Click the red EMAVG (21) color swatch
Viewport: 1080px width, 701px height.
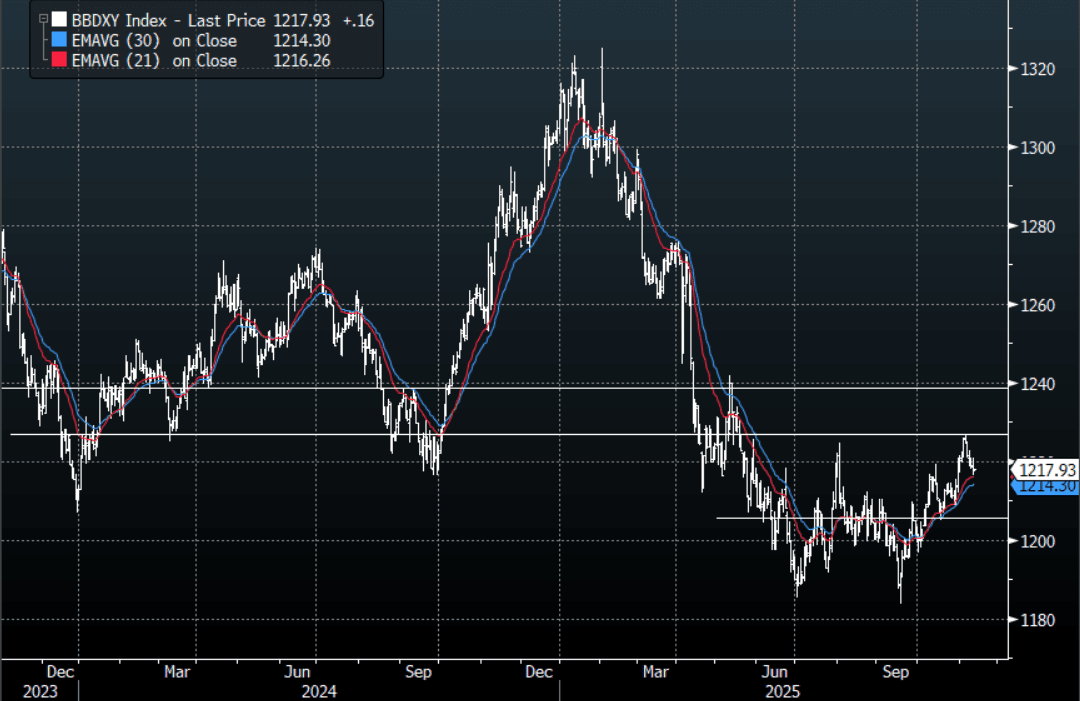click(59, 61)
